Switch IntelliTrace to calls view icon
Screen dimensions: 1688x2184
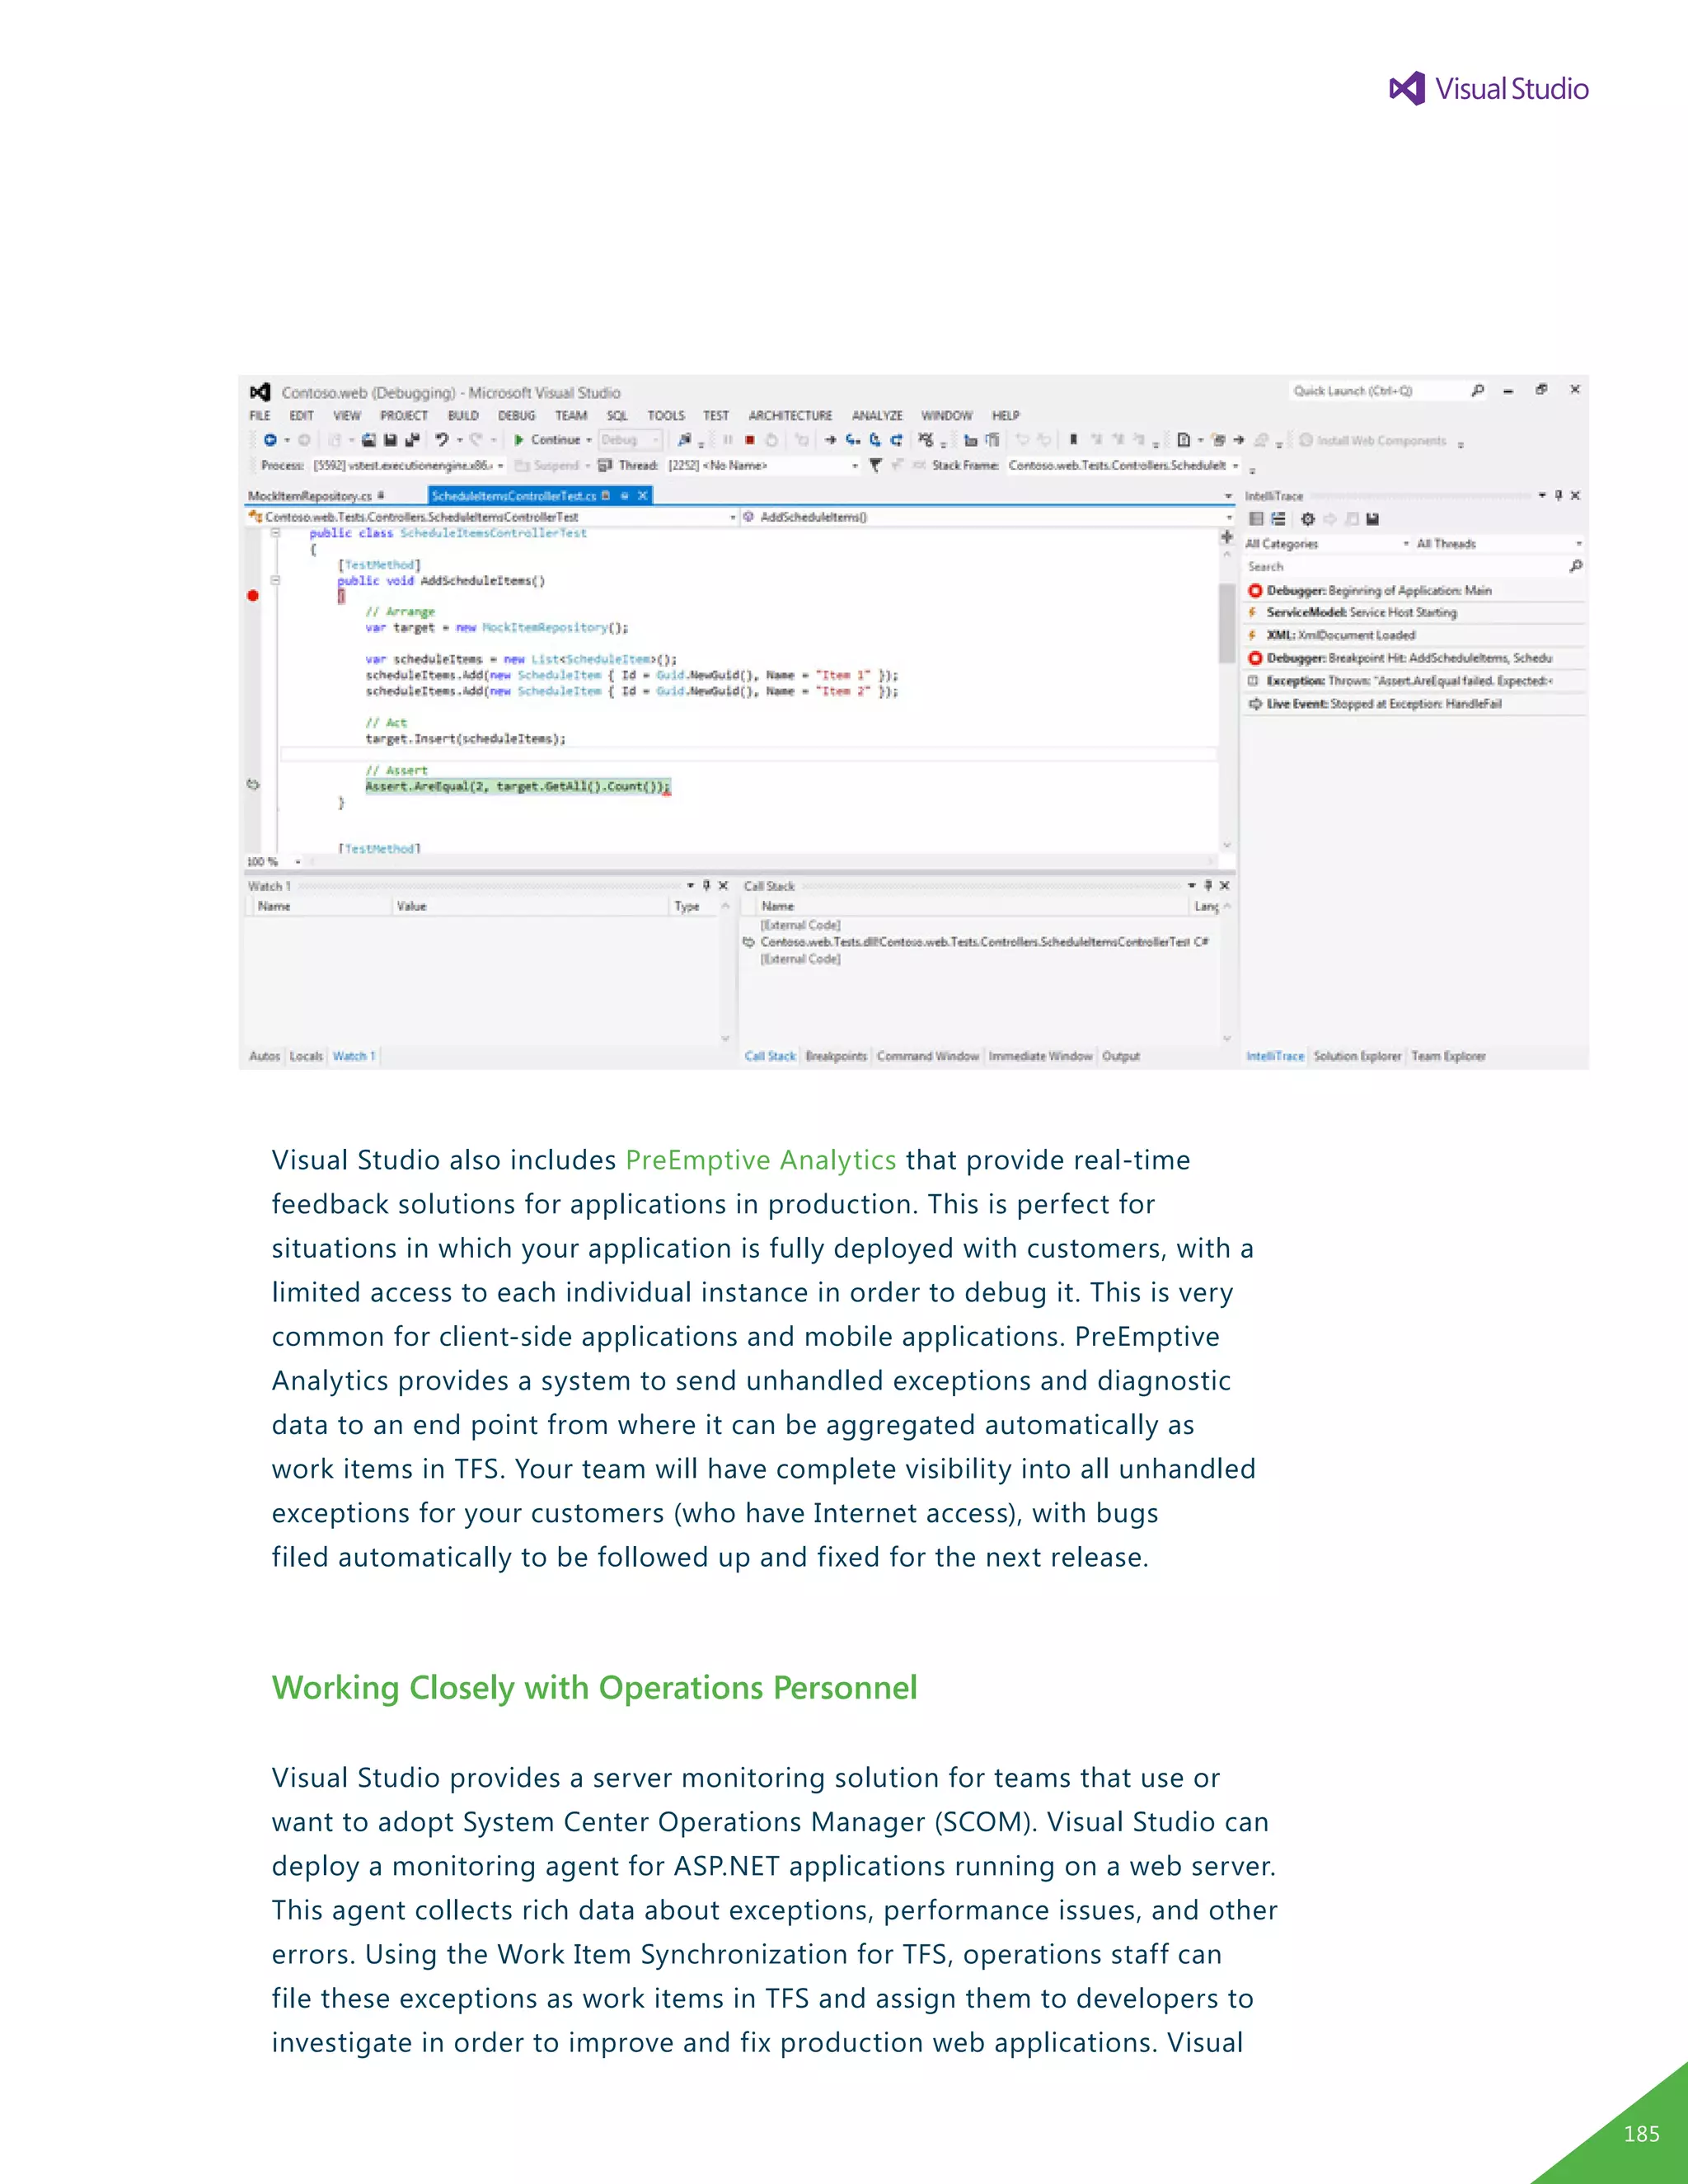tap(1278, 519)
